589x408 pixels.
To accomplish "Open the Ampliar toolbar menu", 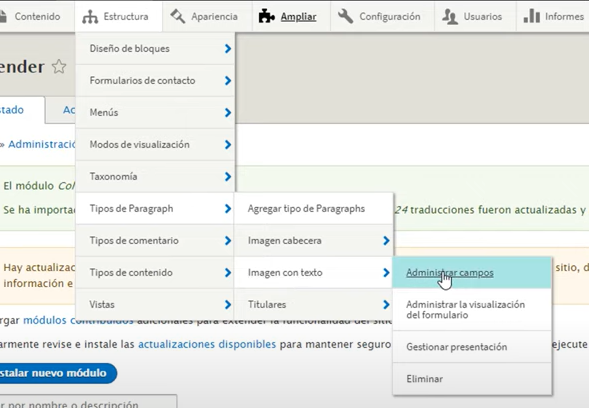I will pos(298,17).
